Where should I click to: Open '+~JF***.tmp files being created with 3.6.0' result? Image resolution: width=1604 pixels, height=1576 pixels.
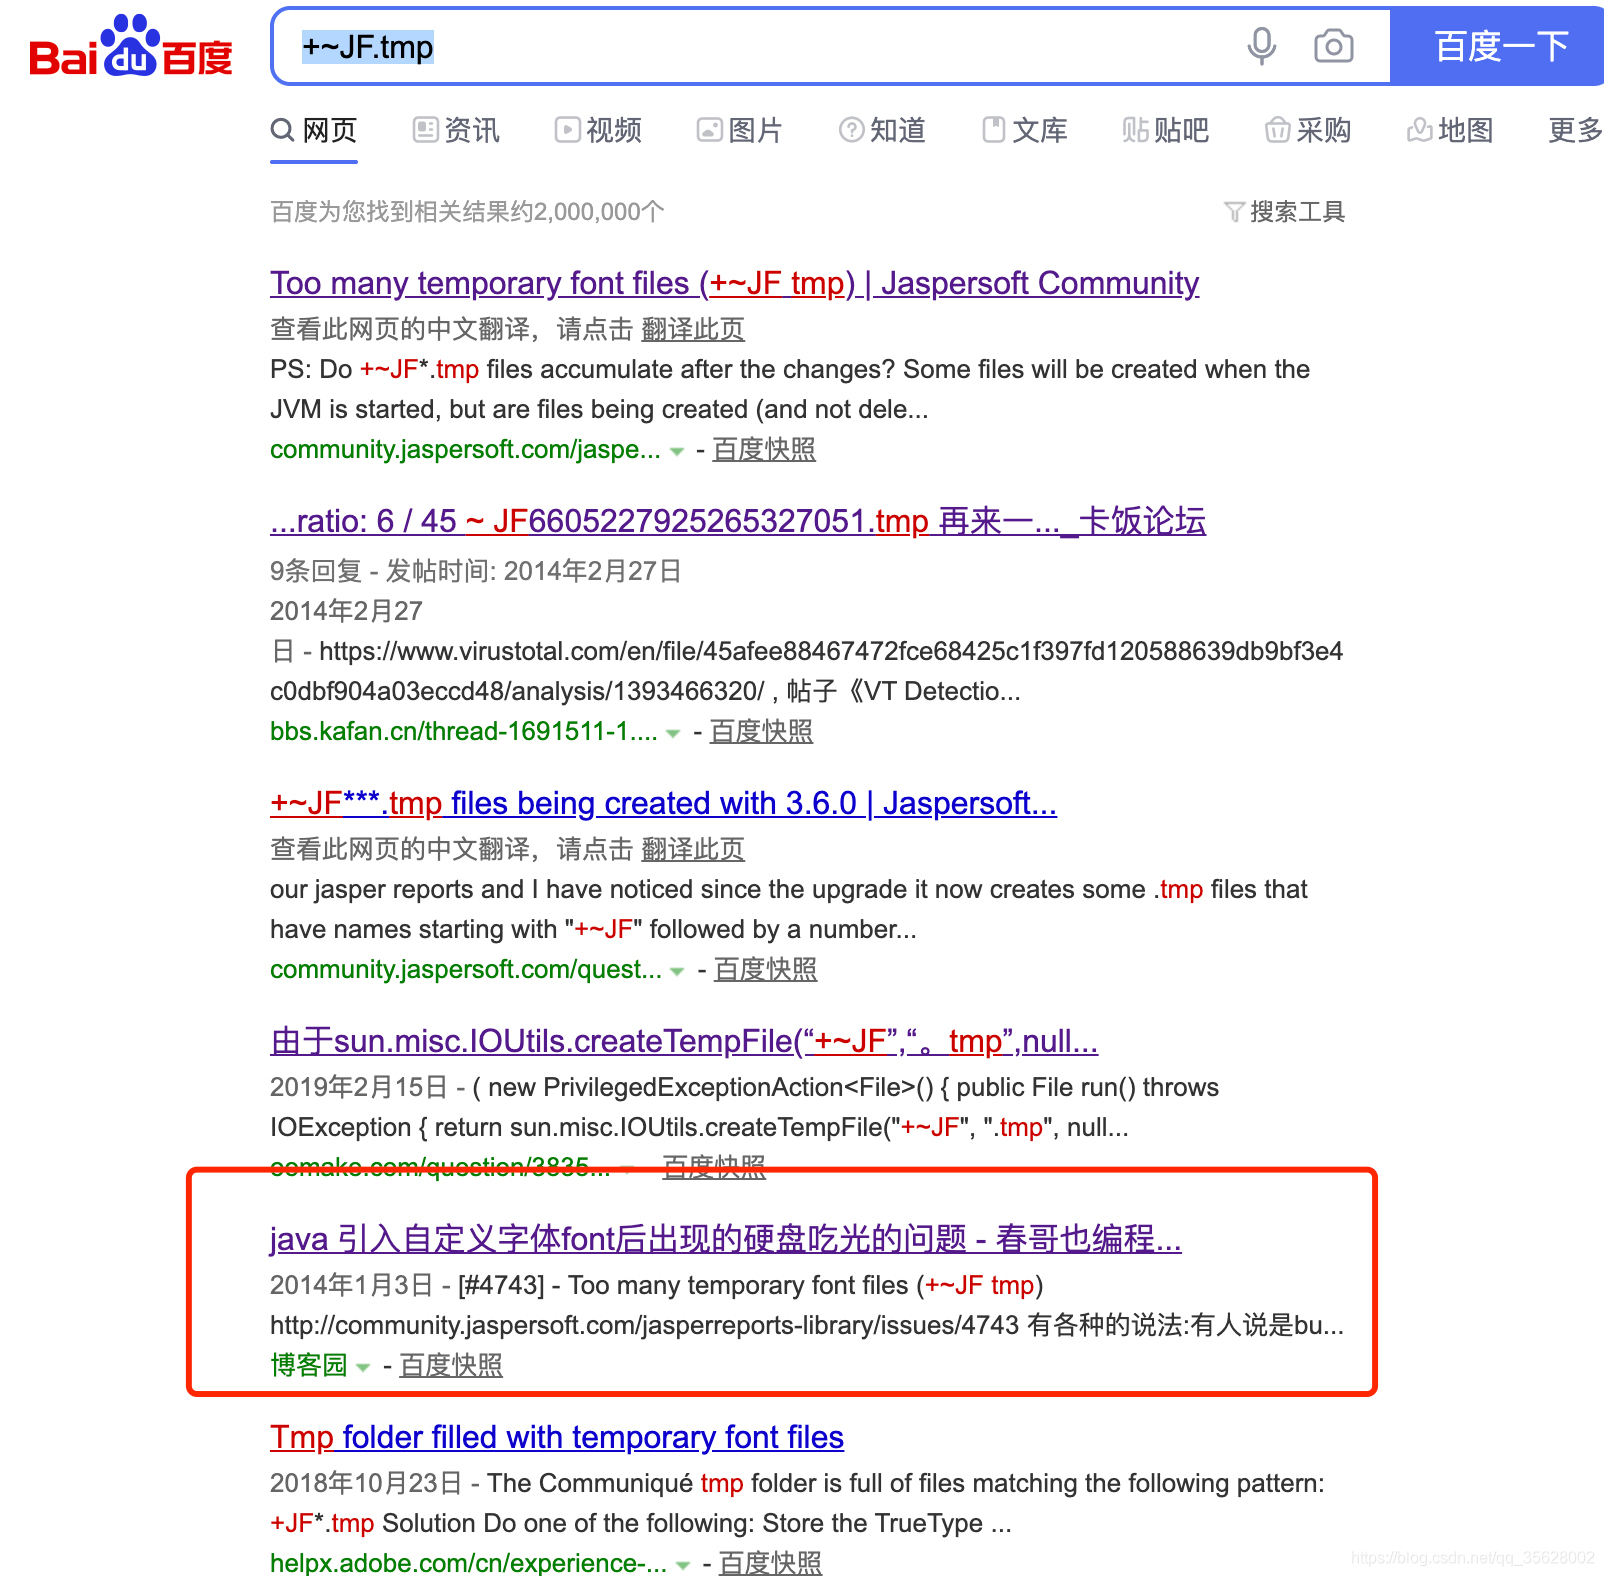pyautogui.click(x=663, y=804)
